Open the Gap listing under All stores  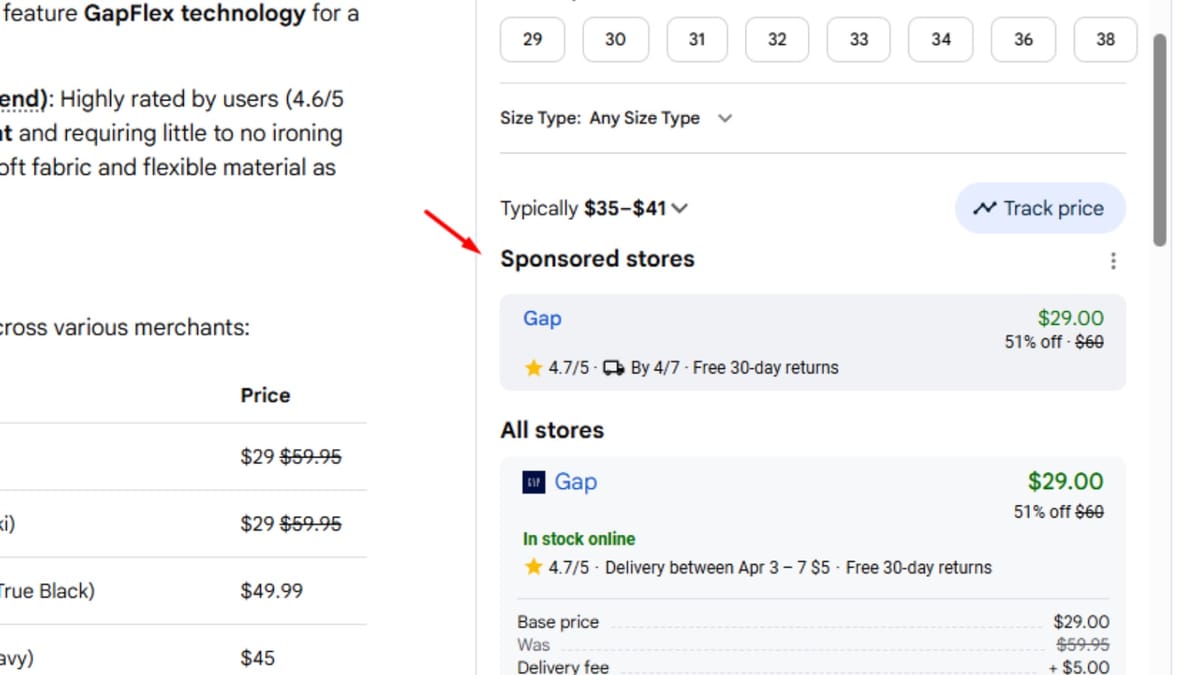(577, 481)
